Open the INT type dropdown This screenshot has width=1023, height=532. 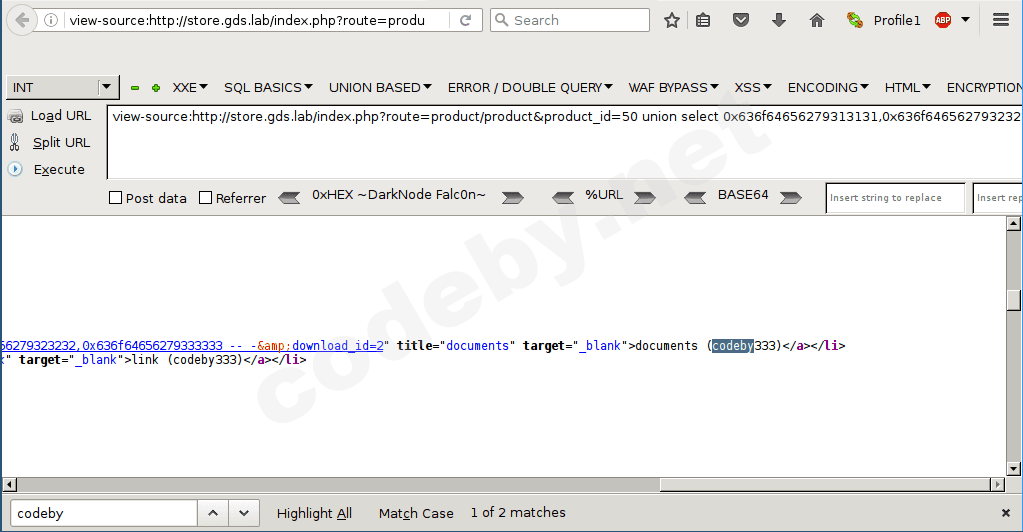pos(62,87)
